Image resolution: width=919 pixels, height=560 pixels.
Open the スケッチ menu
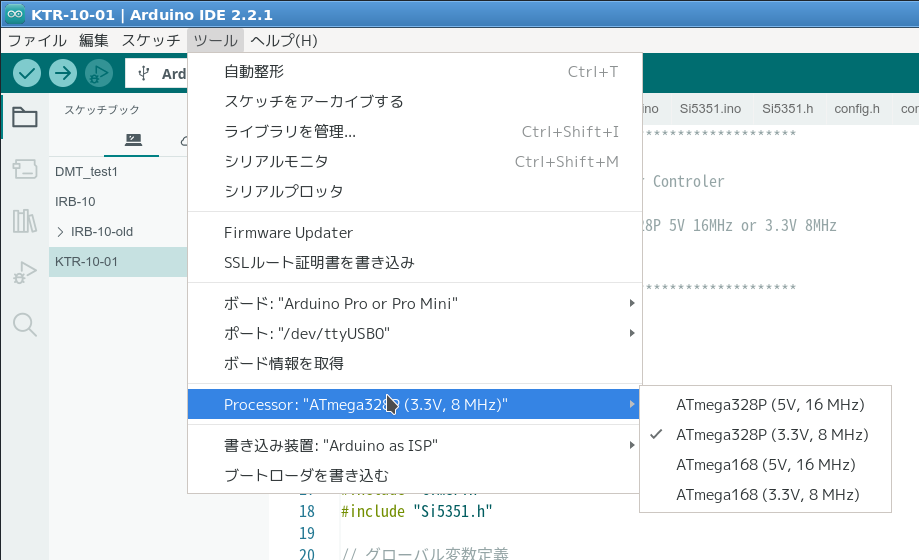151,40
